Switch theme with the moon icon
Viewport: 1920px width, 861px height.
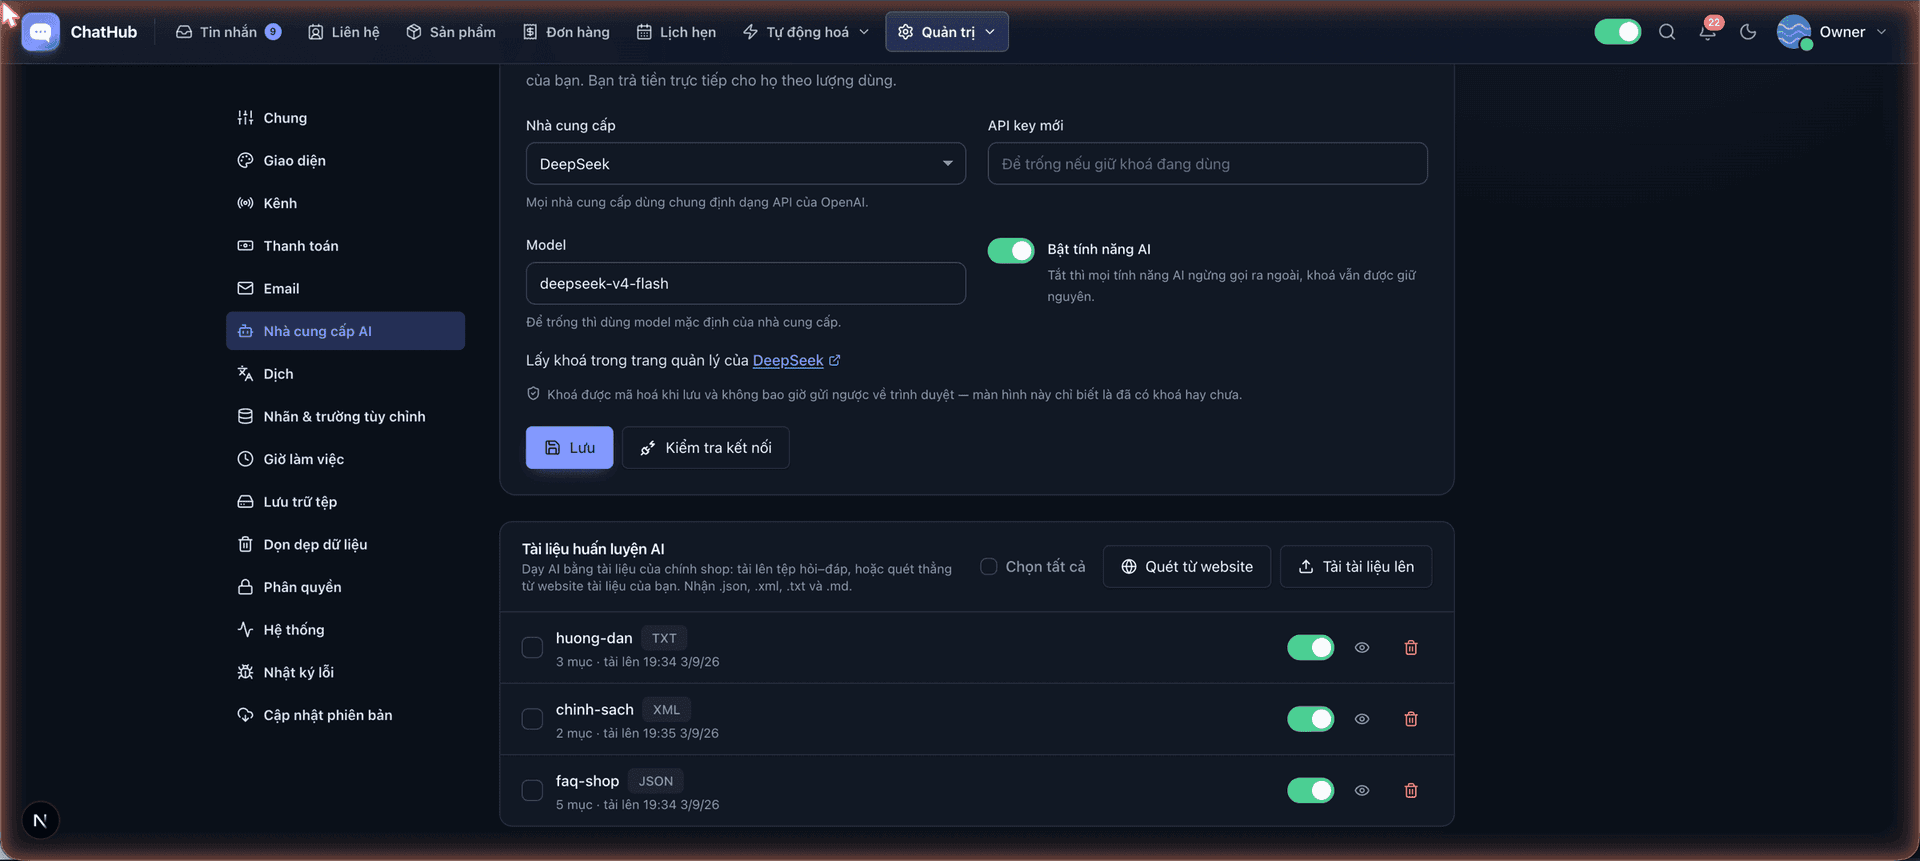[1748, 32]
